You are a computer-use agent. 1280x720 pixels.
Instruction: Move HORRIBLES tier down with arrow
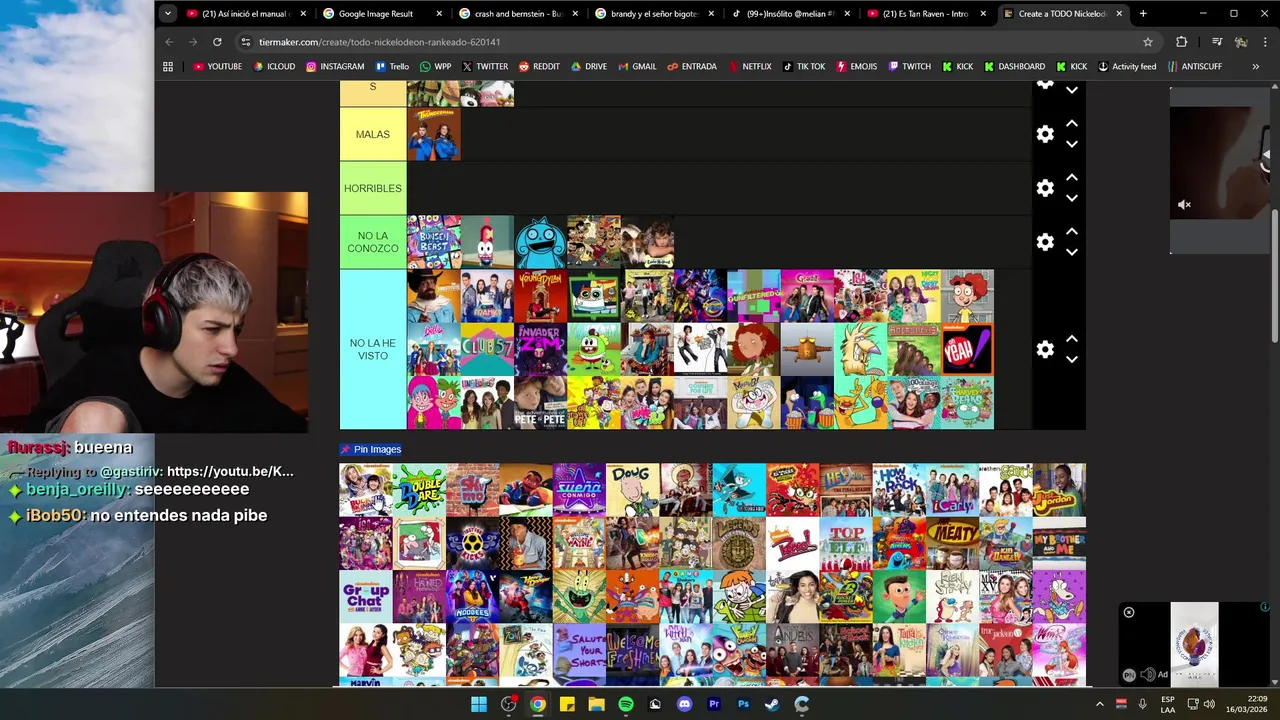click(1071, 198)
